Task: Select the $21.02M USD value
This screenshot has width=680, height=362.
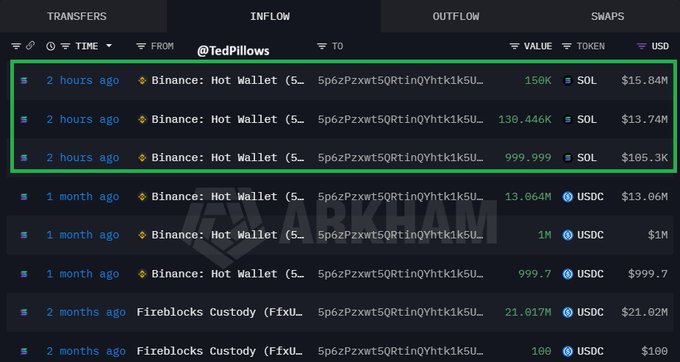Action: click(x=644, y=312)
